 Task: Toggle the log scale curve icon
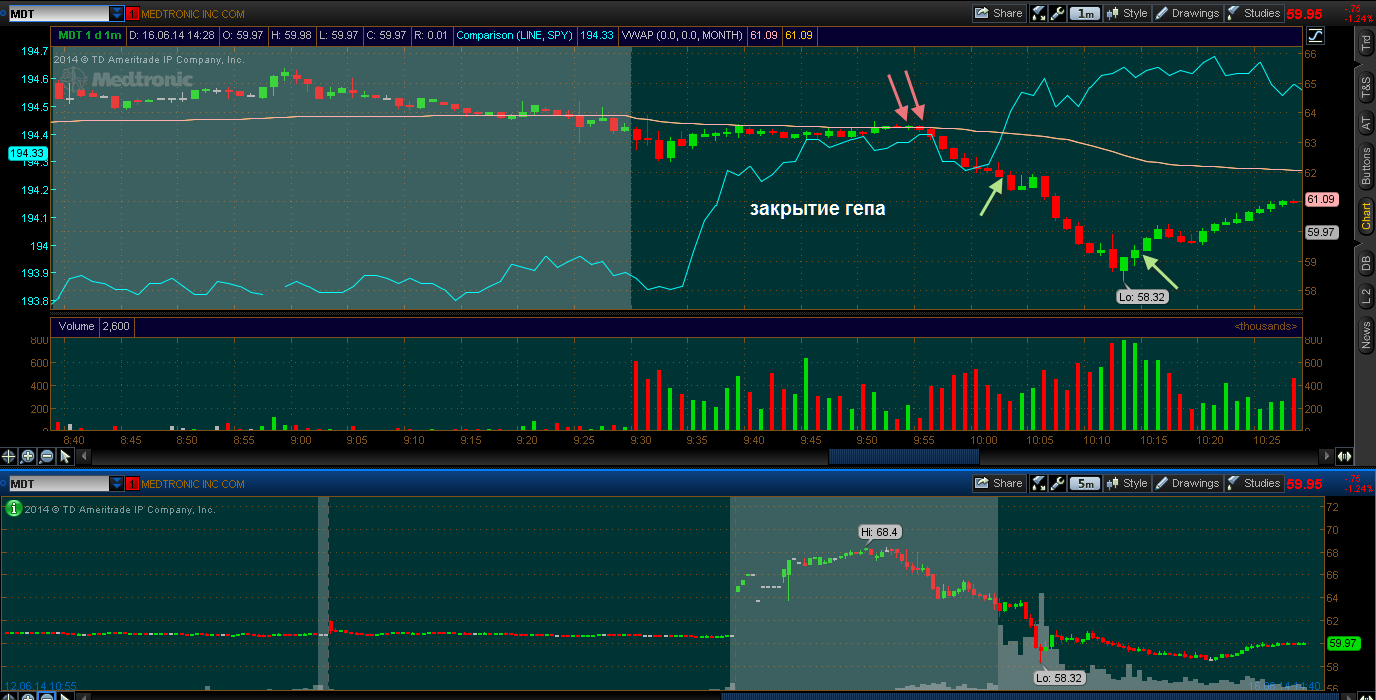tap(1315, 35)
